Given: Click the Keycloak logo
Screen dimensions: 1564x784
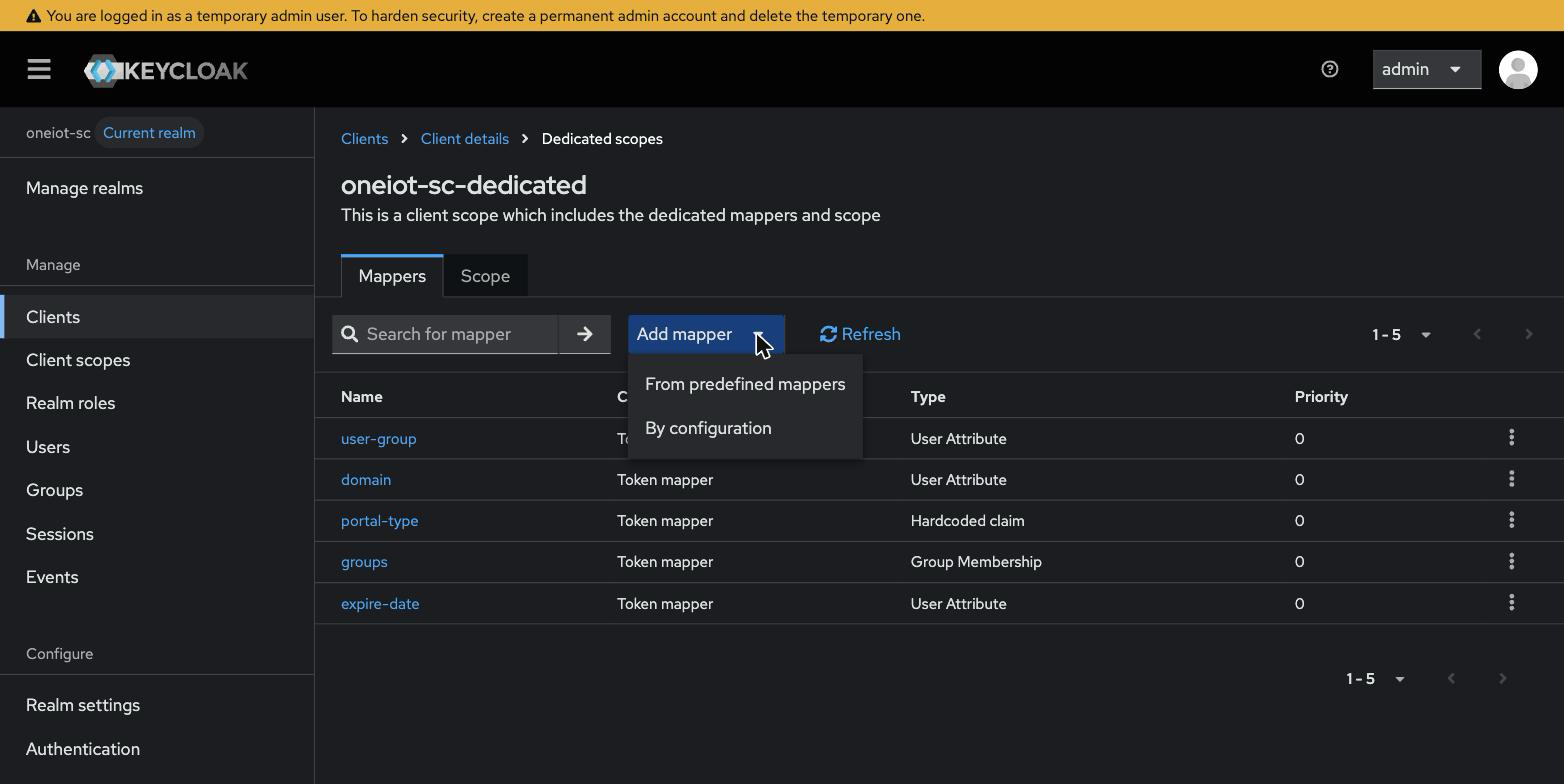Looking at the screenshot, I should click(166, 70).
